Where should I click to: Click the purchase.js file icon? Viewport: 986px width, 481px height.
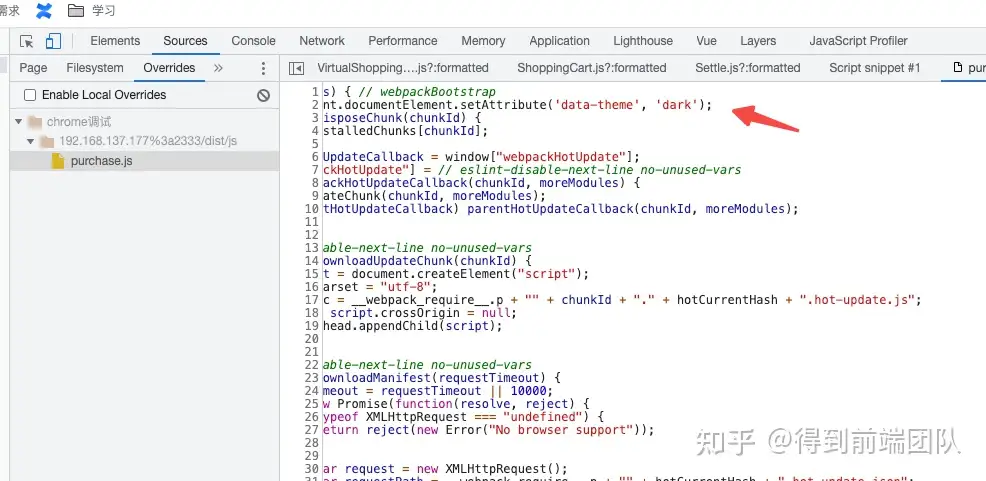click(58, 161)
